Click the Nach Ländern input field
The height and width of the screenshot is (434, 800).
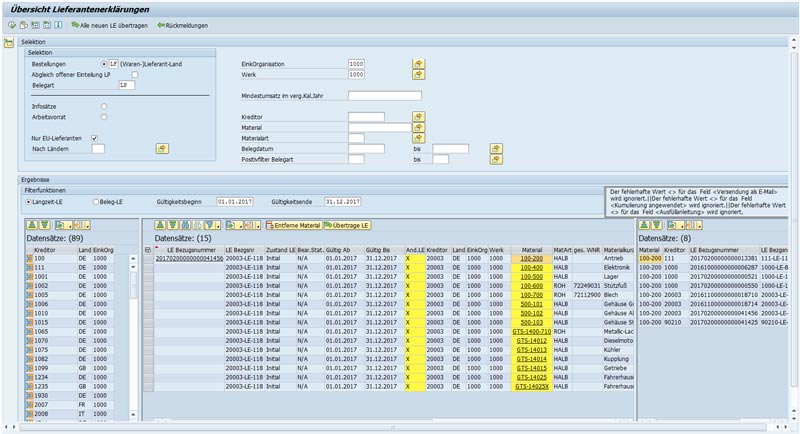tap(98, 149)
